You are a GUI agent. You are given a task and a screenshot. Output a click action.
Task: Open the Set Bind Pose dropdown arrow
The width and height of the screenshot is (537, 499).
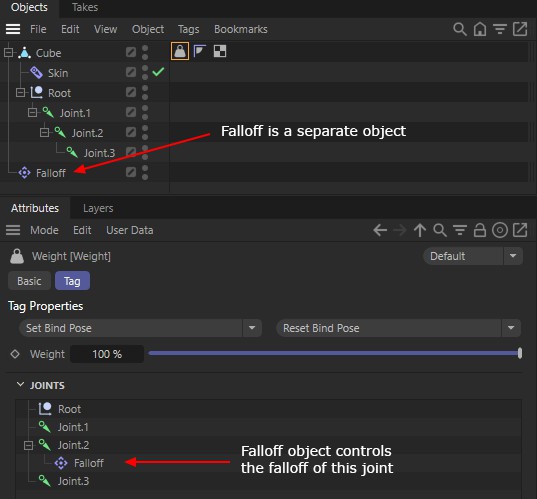pos(252,328)
